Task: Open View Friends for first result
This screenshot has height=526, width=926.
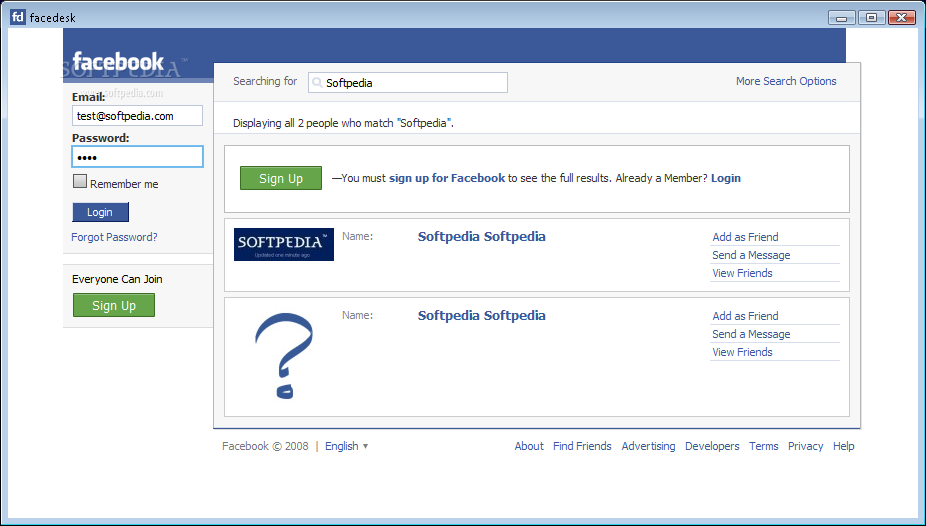Action: (742, 273)
